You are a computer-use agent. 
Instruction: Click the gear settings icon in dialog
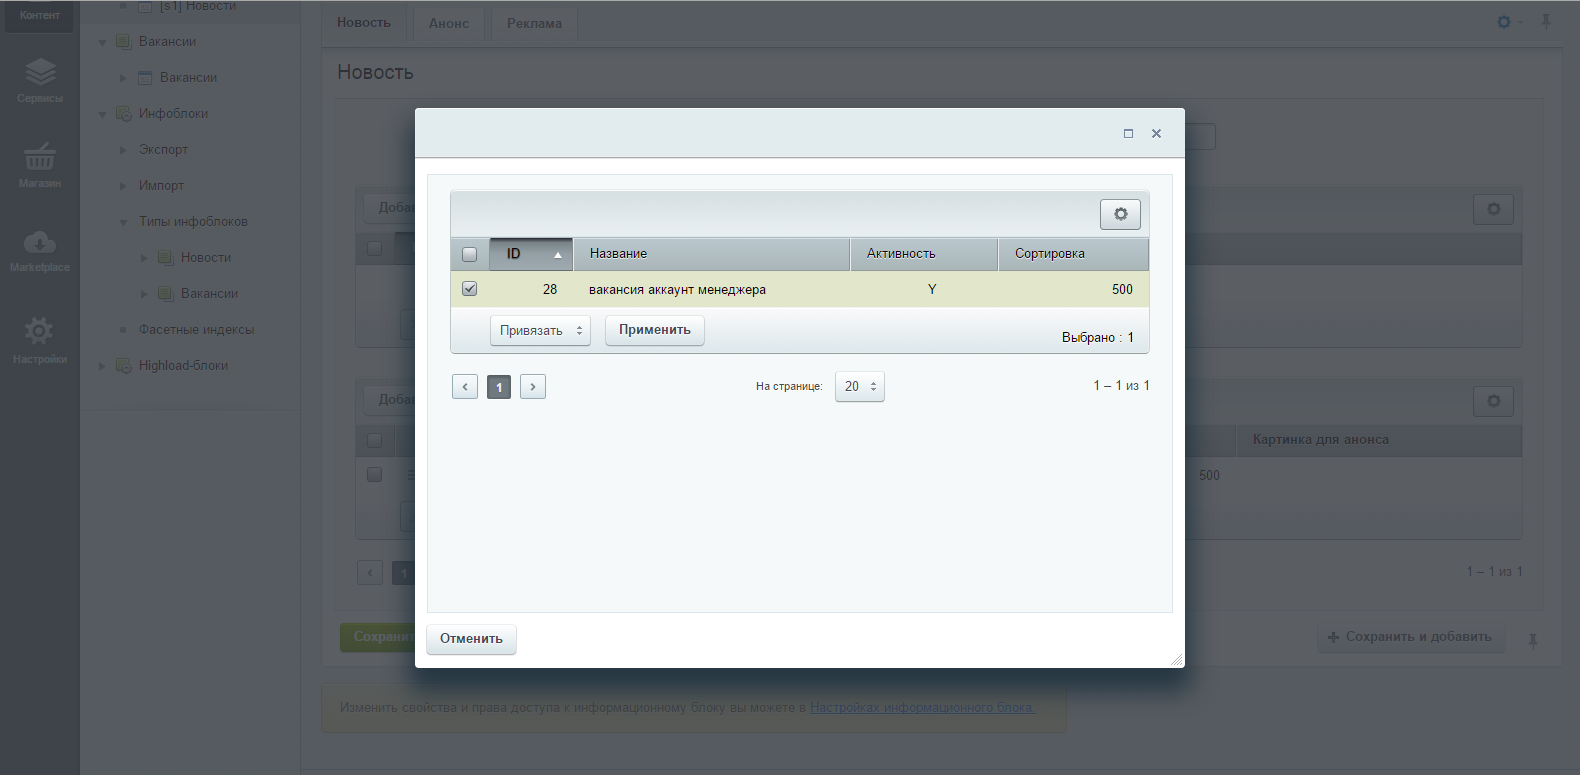tap(1120, 214)
